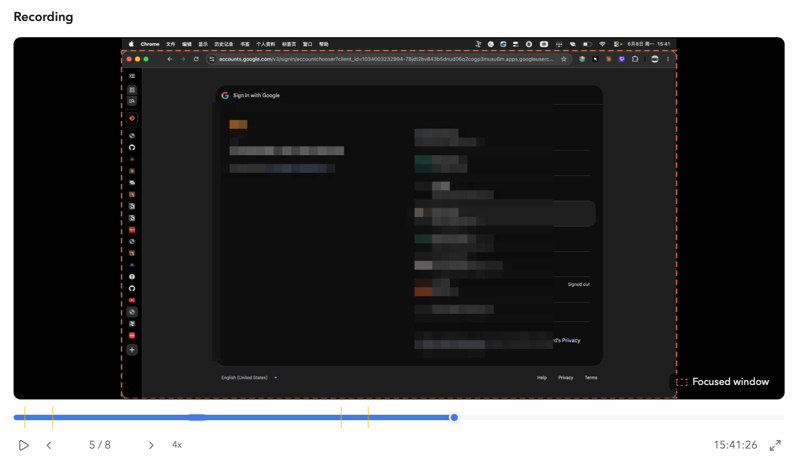Screen dimensions: 800x470
Task: Click the timestamp 15:41:26
Action: point(735,445)
